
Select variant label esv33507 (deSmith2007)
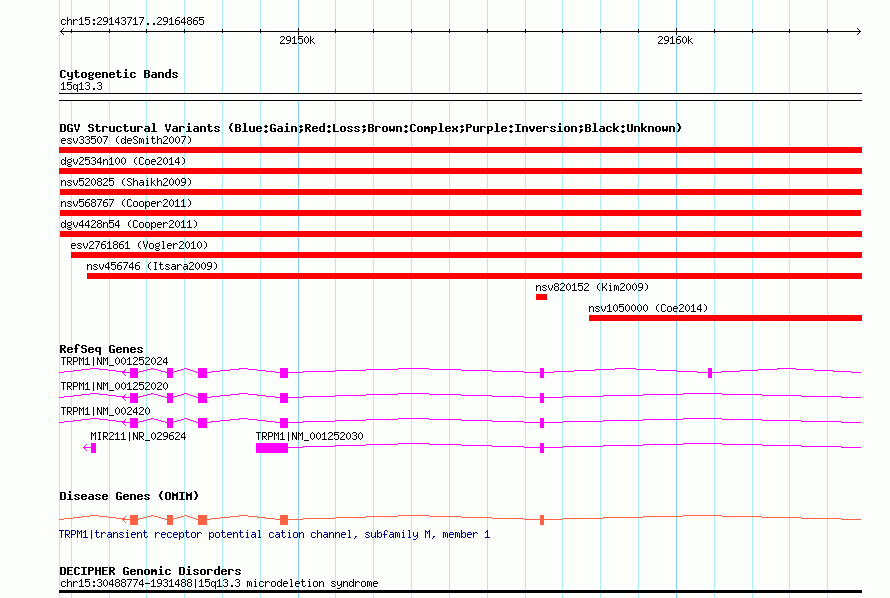point(126,140)
